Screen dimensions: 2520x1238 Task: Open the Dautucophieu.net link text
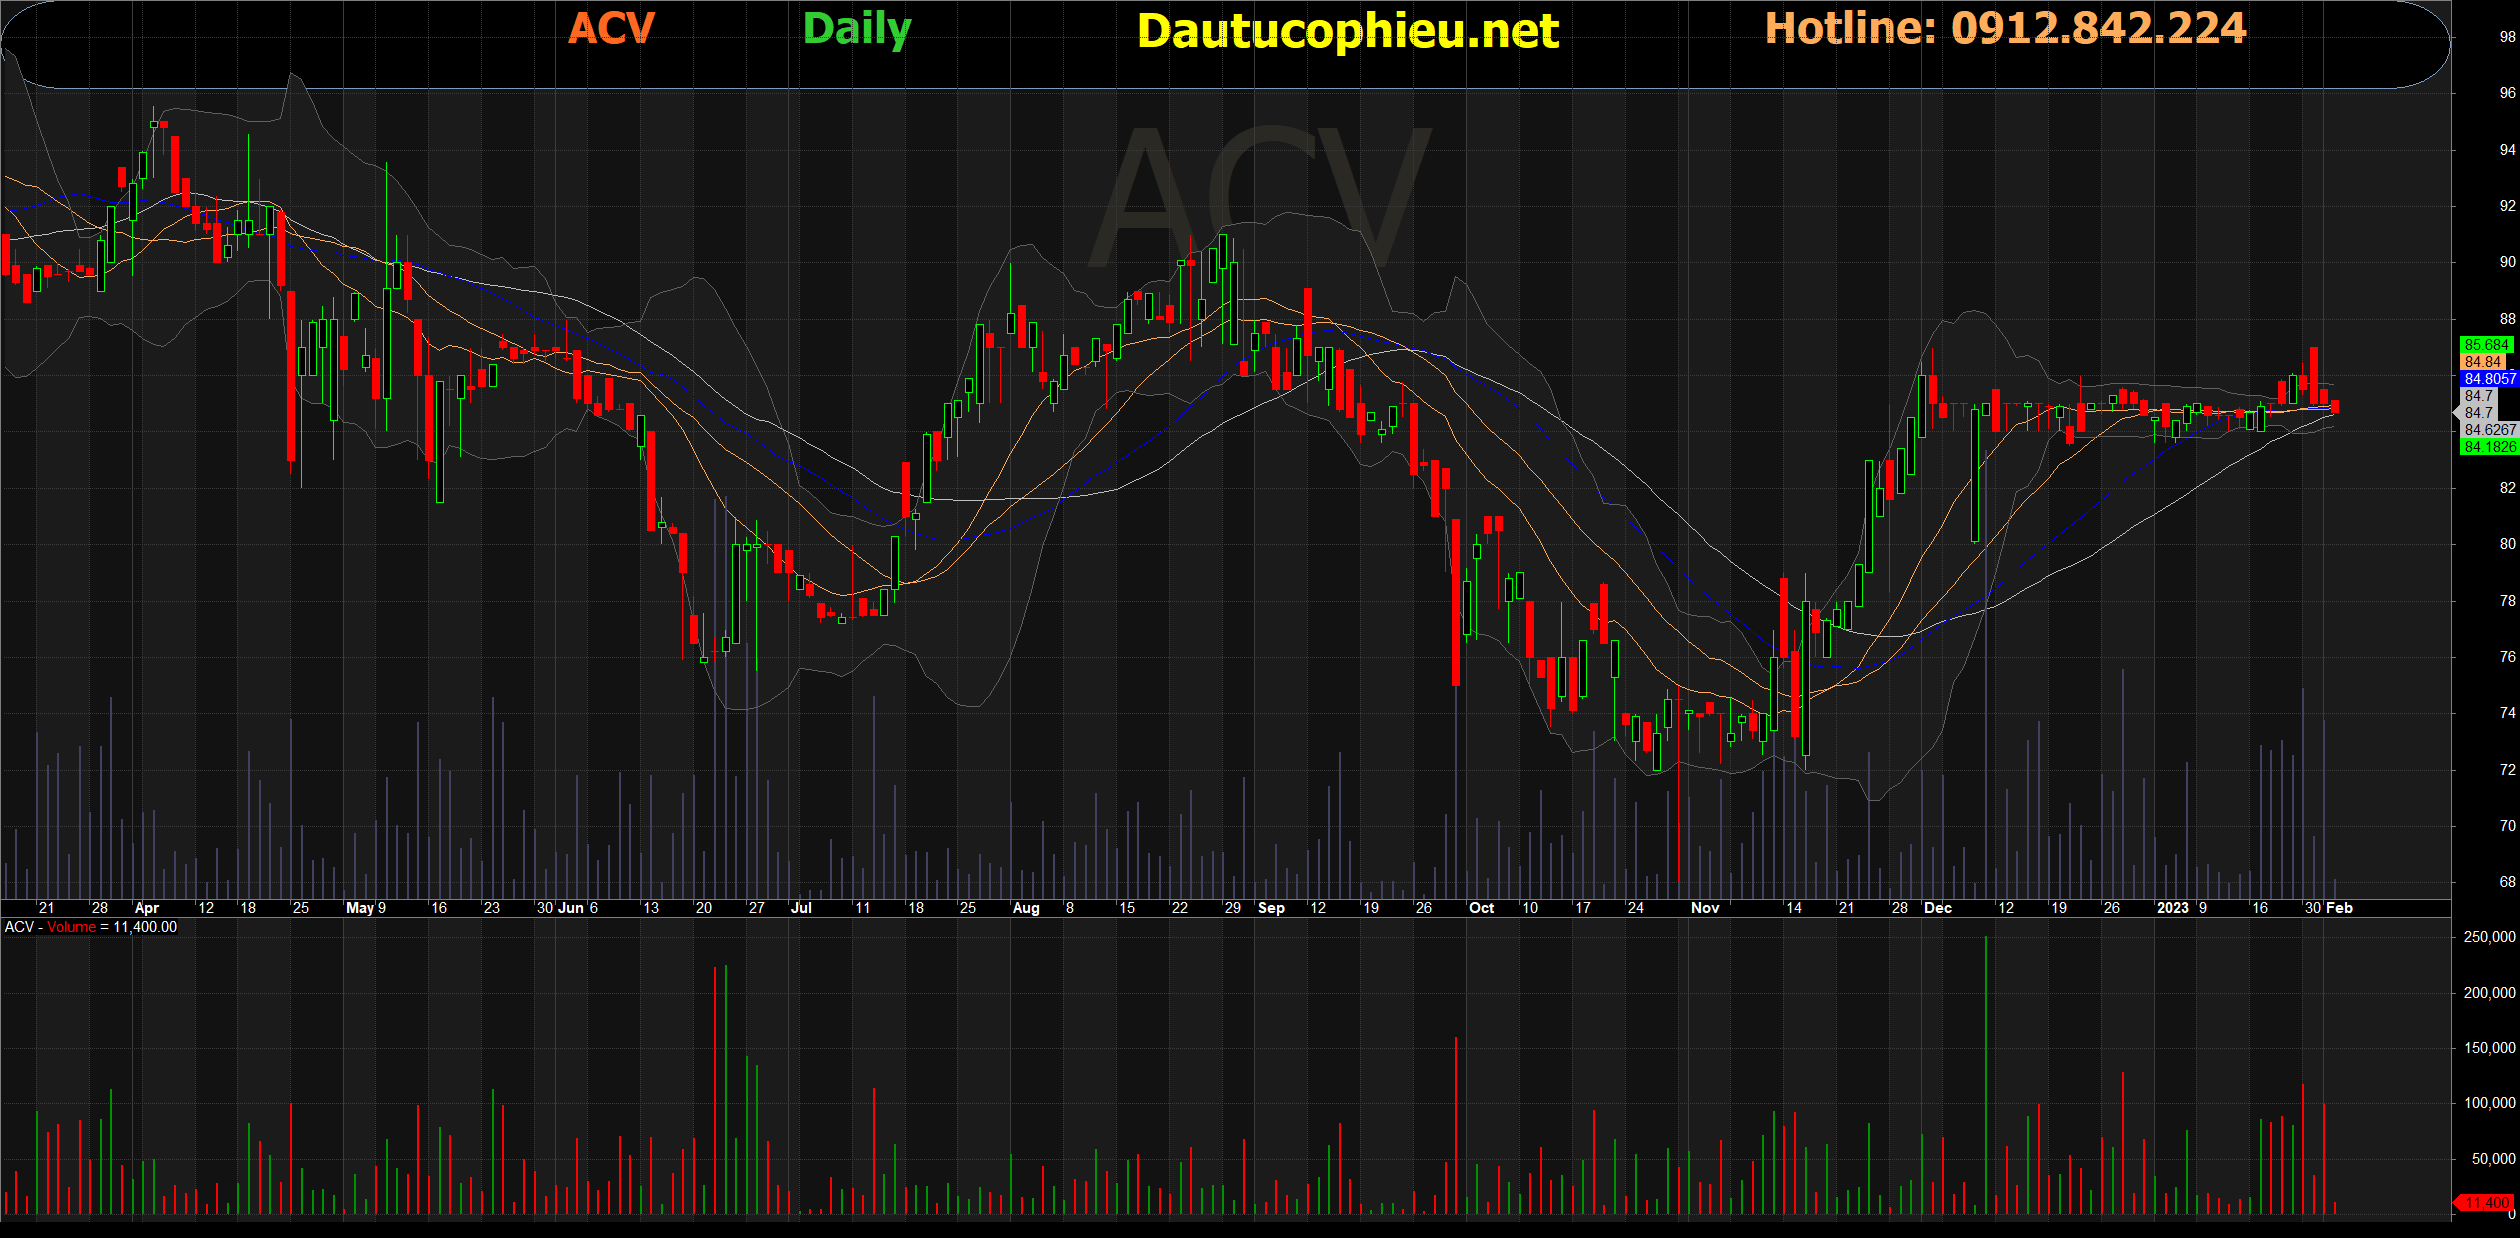[1347, 31]
